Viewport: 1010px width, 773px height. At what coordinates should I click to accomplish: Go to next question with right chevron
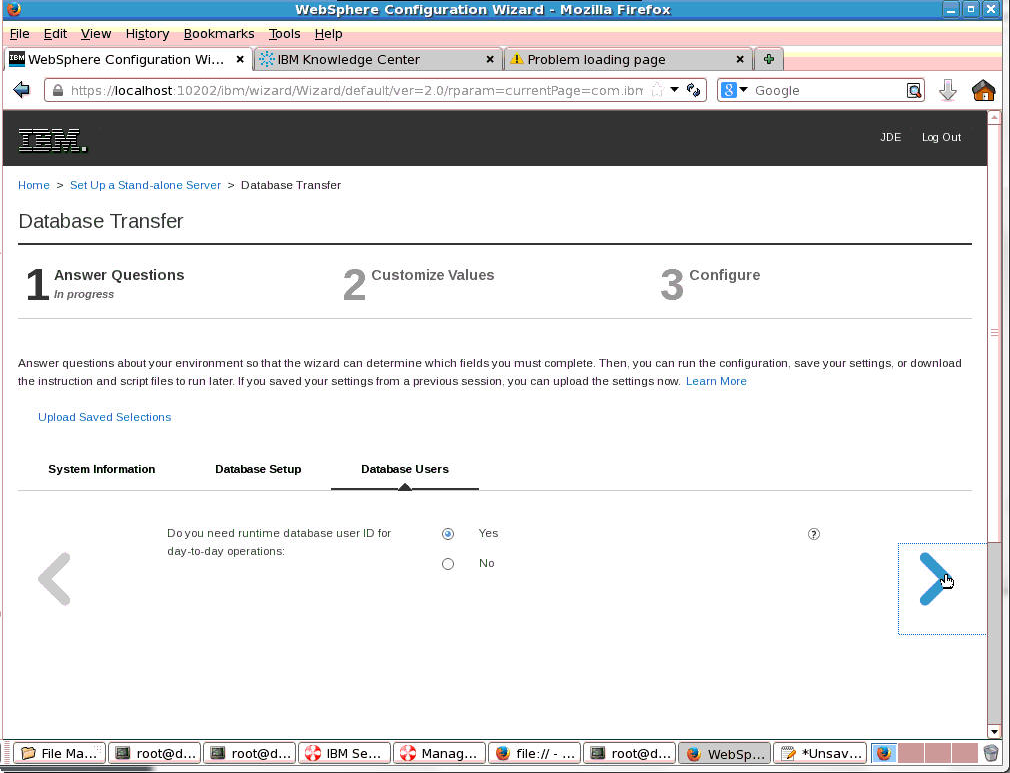[934, 579]
